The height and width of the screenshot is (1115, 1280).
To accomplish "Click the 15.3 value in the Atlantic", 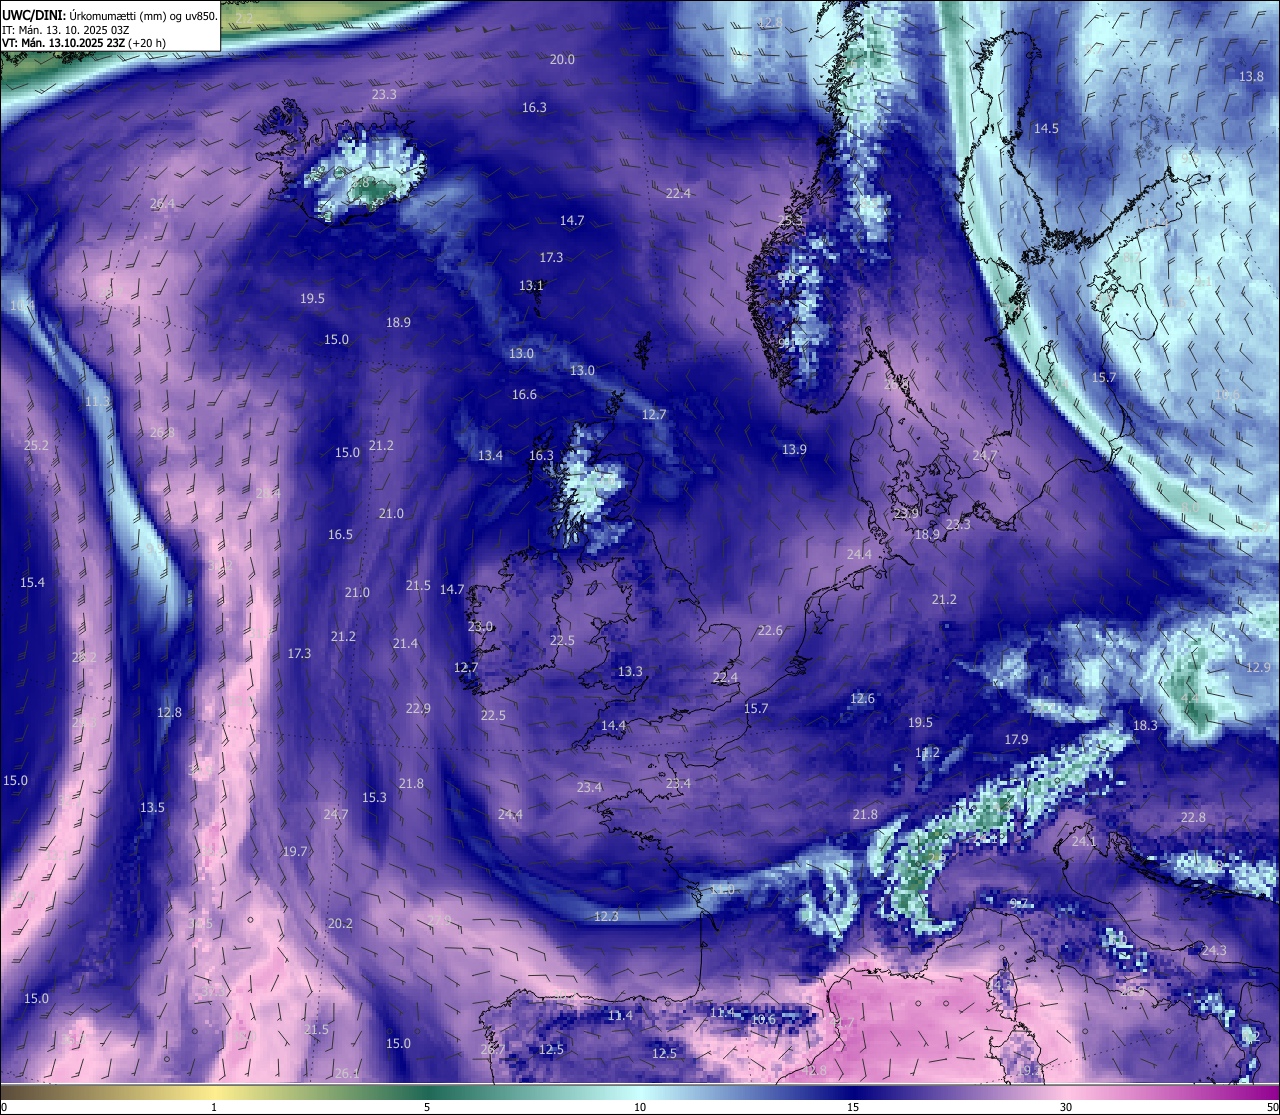I will tap(374, 797).
